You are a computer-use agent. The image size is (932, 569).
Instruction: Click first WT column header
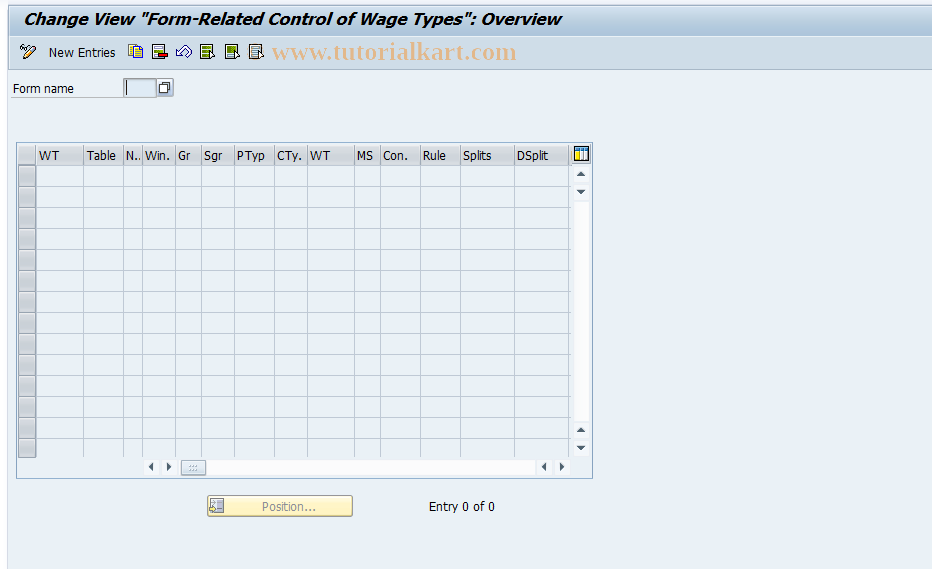click(59, 156)
